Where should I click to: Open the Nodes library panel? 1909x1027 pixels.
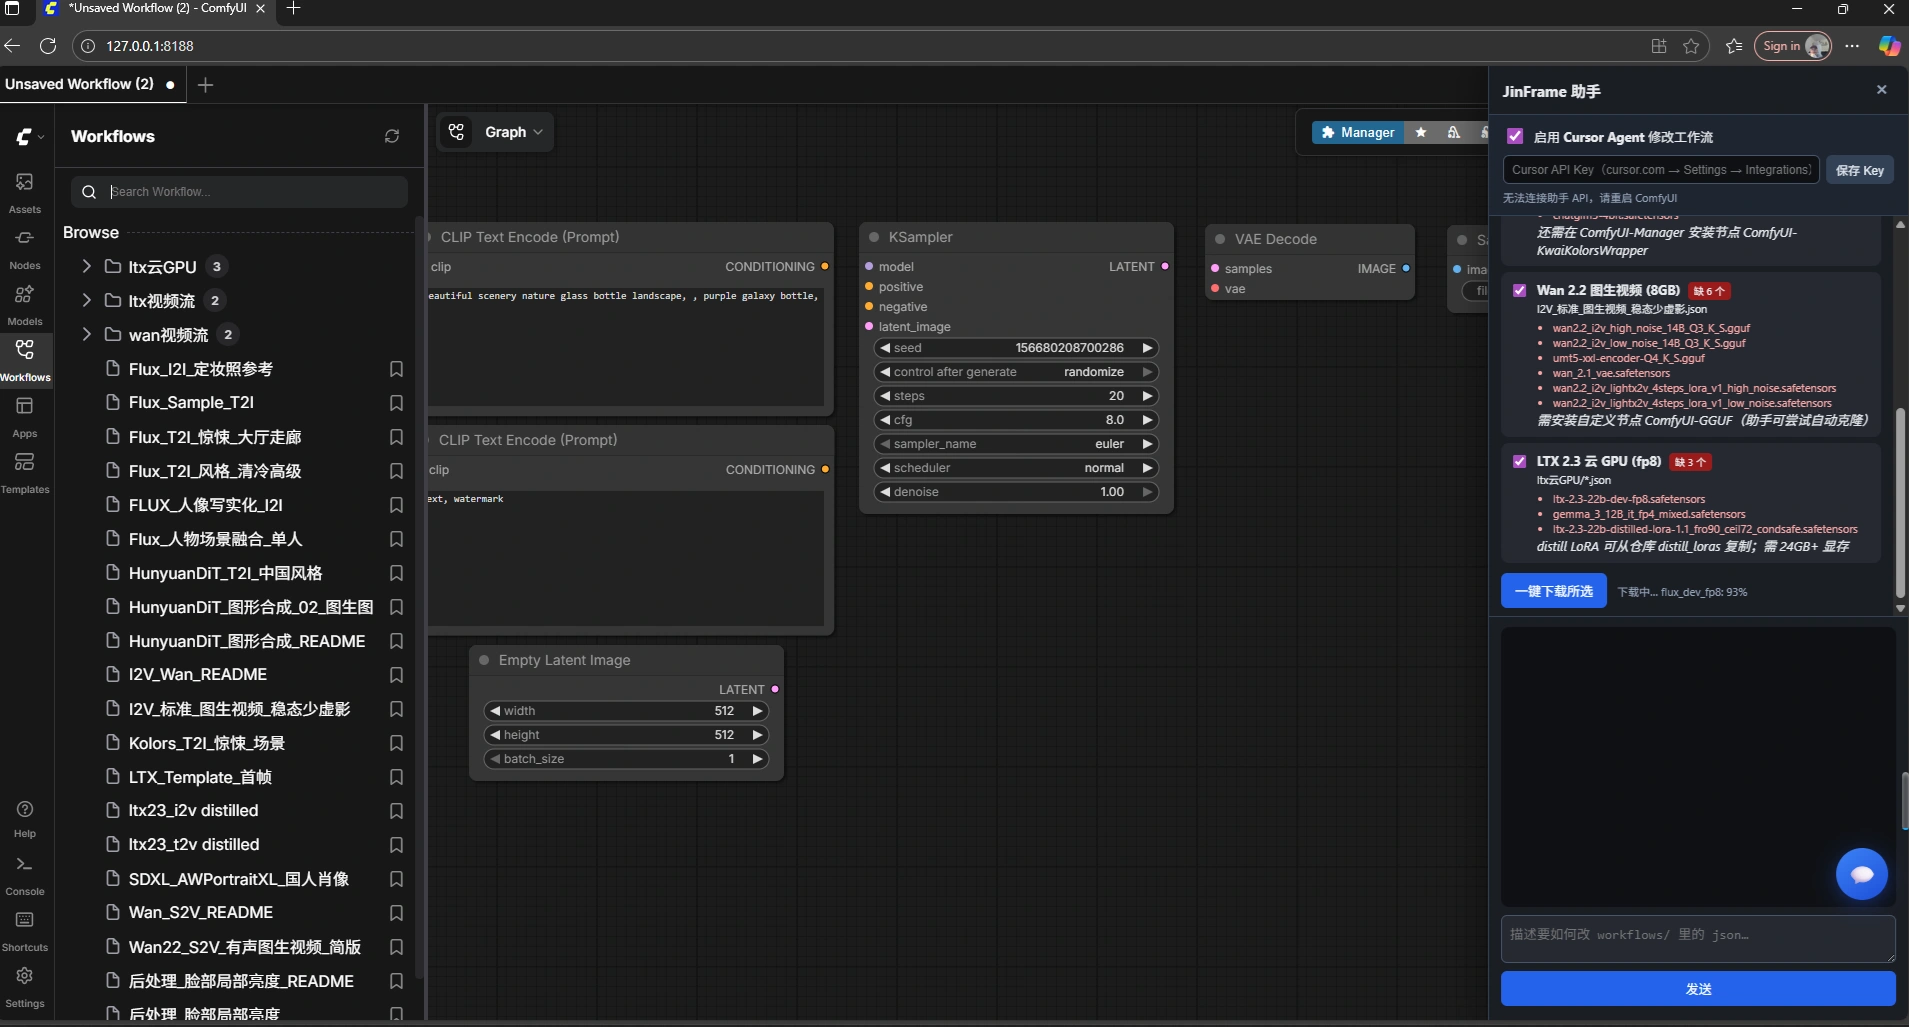25,248
